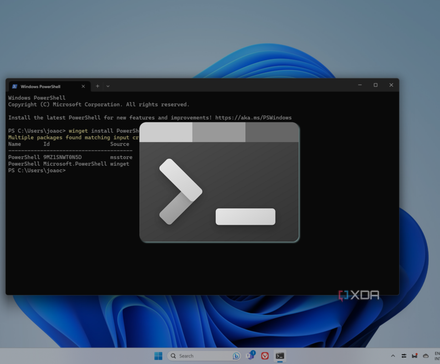Open the Windows Start menu
The width and height of the screenshot is (440, 364).
tap(158, 356)
